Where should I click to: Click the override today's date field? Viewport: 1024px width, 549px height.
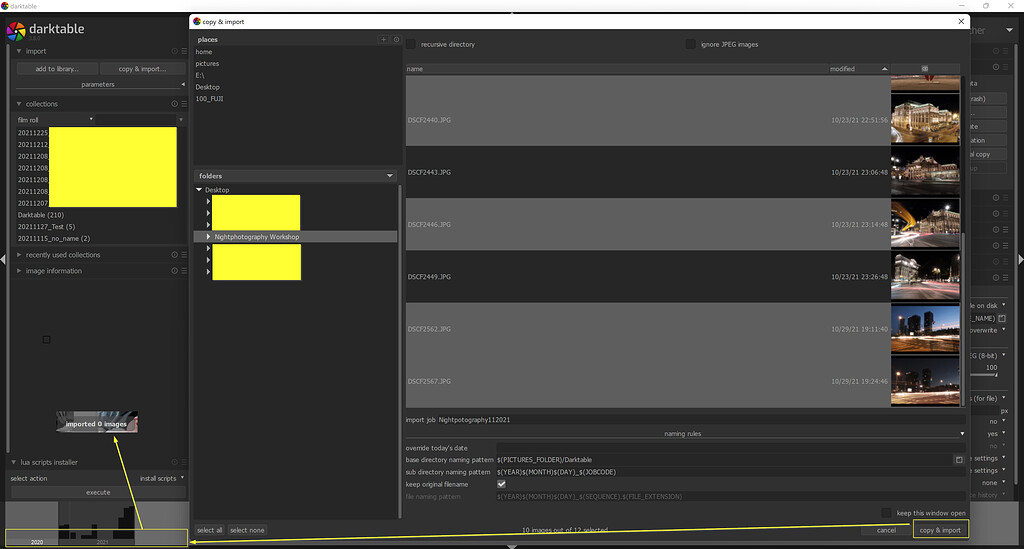(730, 448)
